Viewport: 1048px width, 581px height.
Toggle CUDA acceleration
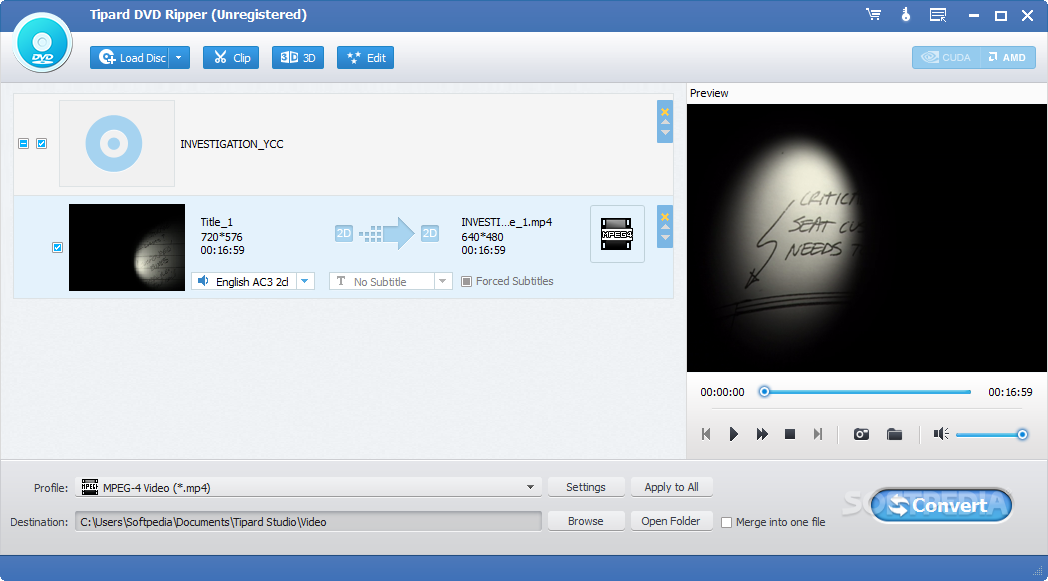[946, 57]
